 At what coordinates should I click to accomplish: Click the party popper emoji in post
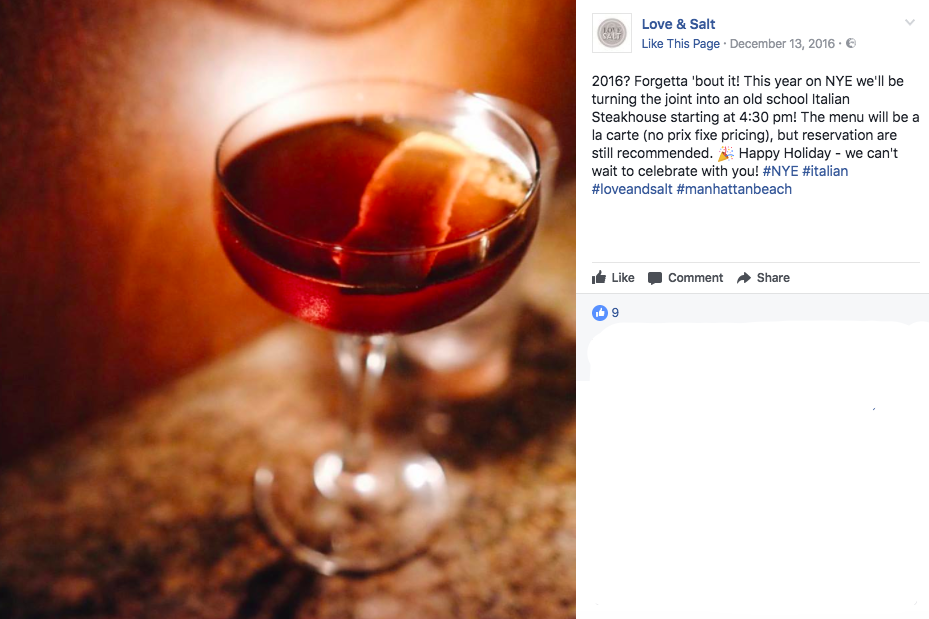click(725, 153)
